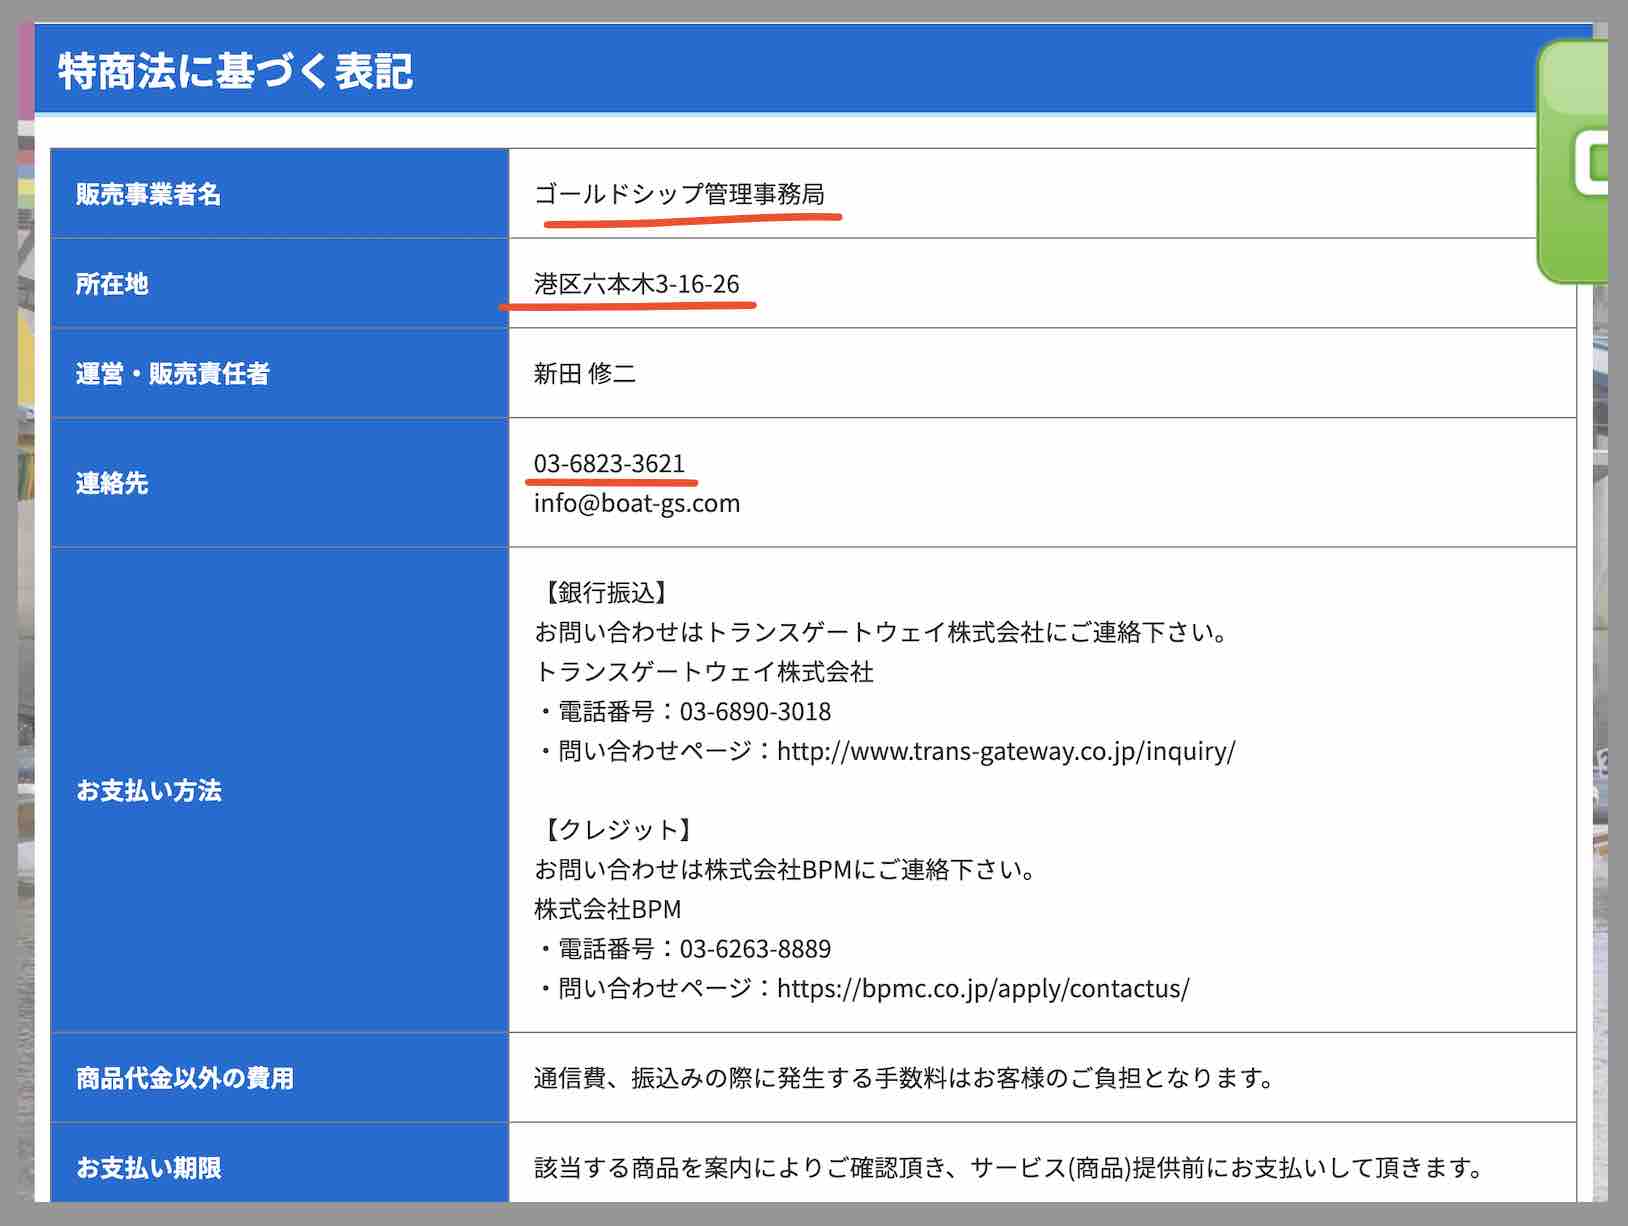Open the trans-gateway.co.jp inquiry link
Screen dimensions: 1628x1226
click(1005, 751)
